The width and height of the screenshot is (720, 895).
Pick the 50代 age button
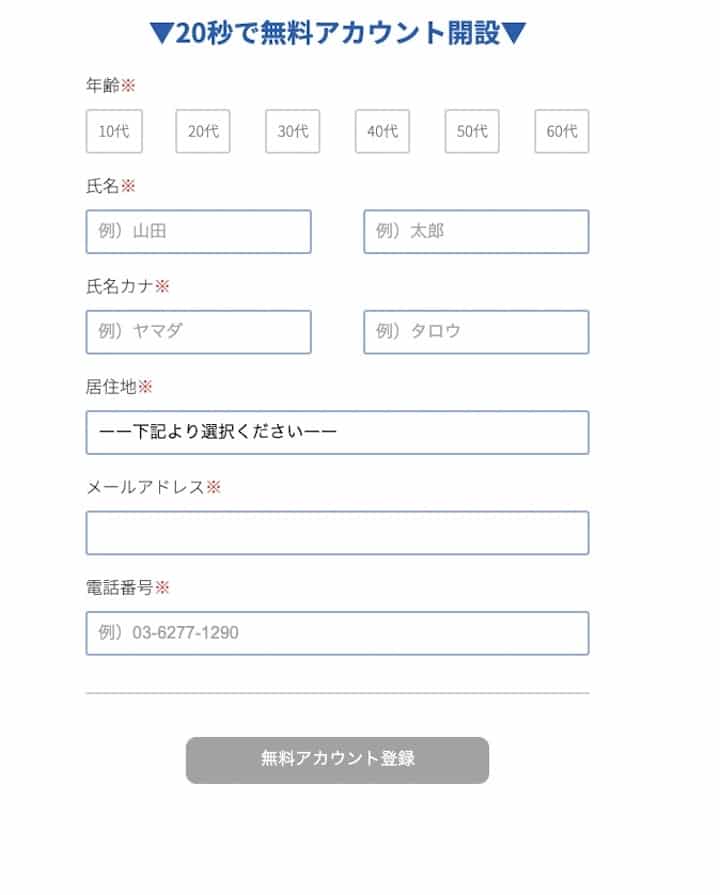[472, 131]
